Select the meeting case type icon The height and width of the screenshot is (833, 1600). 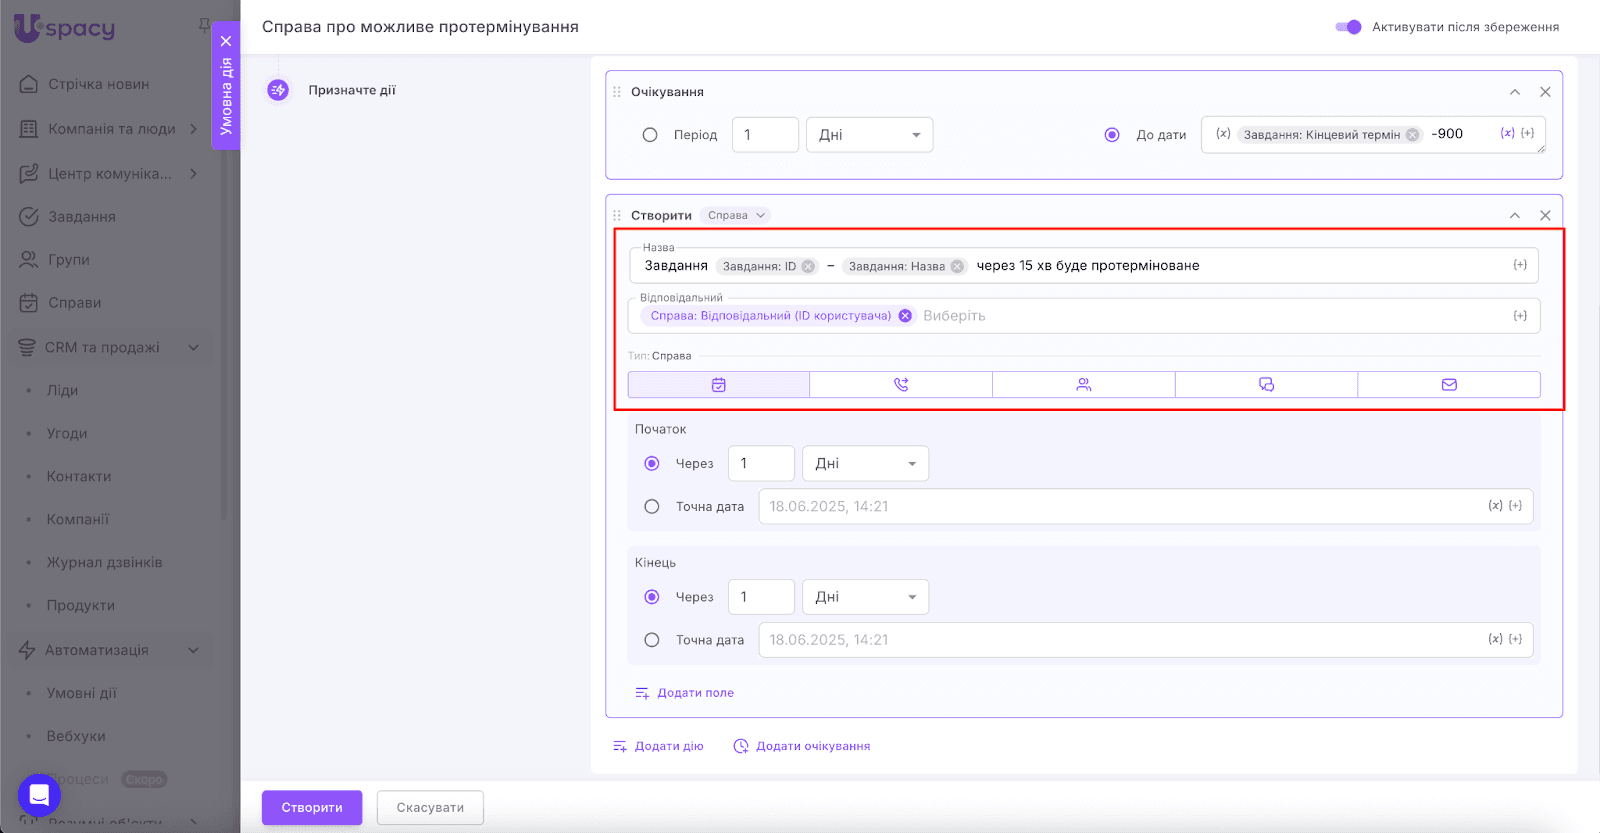[x=1083, y=385]
